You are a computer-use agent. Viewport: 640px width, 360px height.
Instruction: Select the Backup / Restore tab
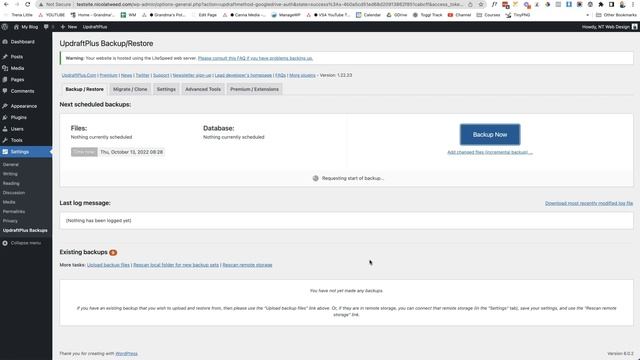point(84,89)
